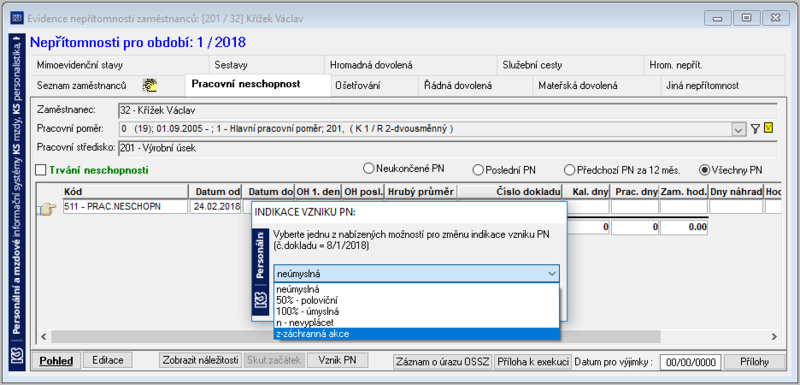This screenshot has height=385, width=800.
Task: Click the Přílohy button
Action: (x=755, y=362)
